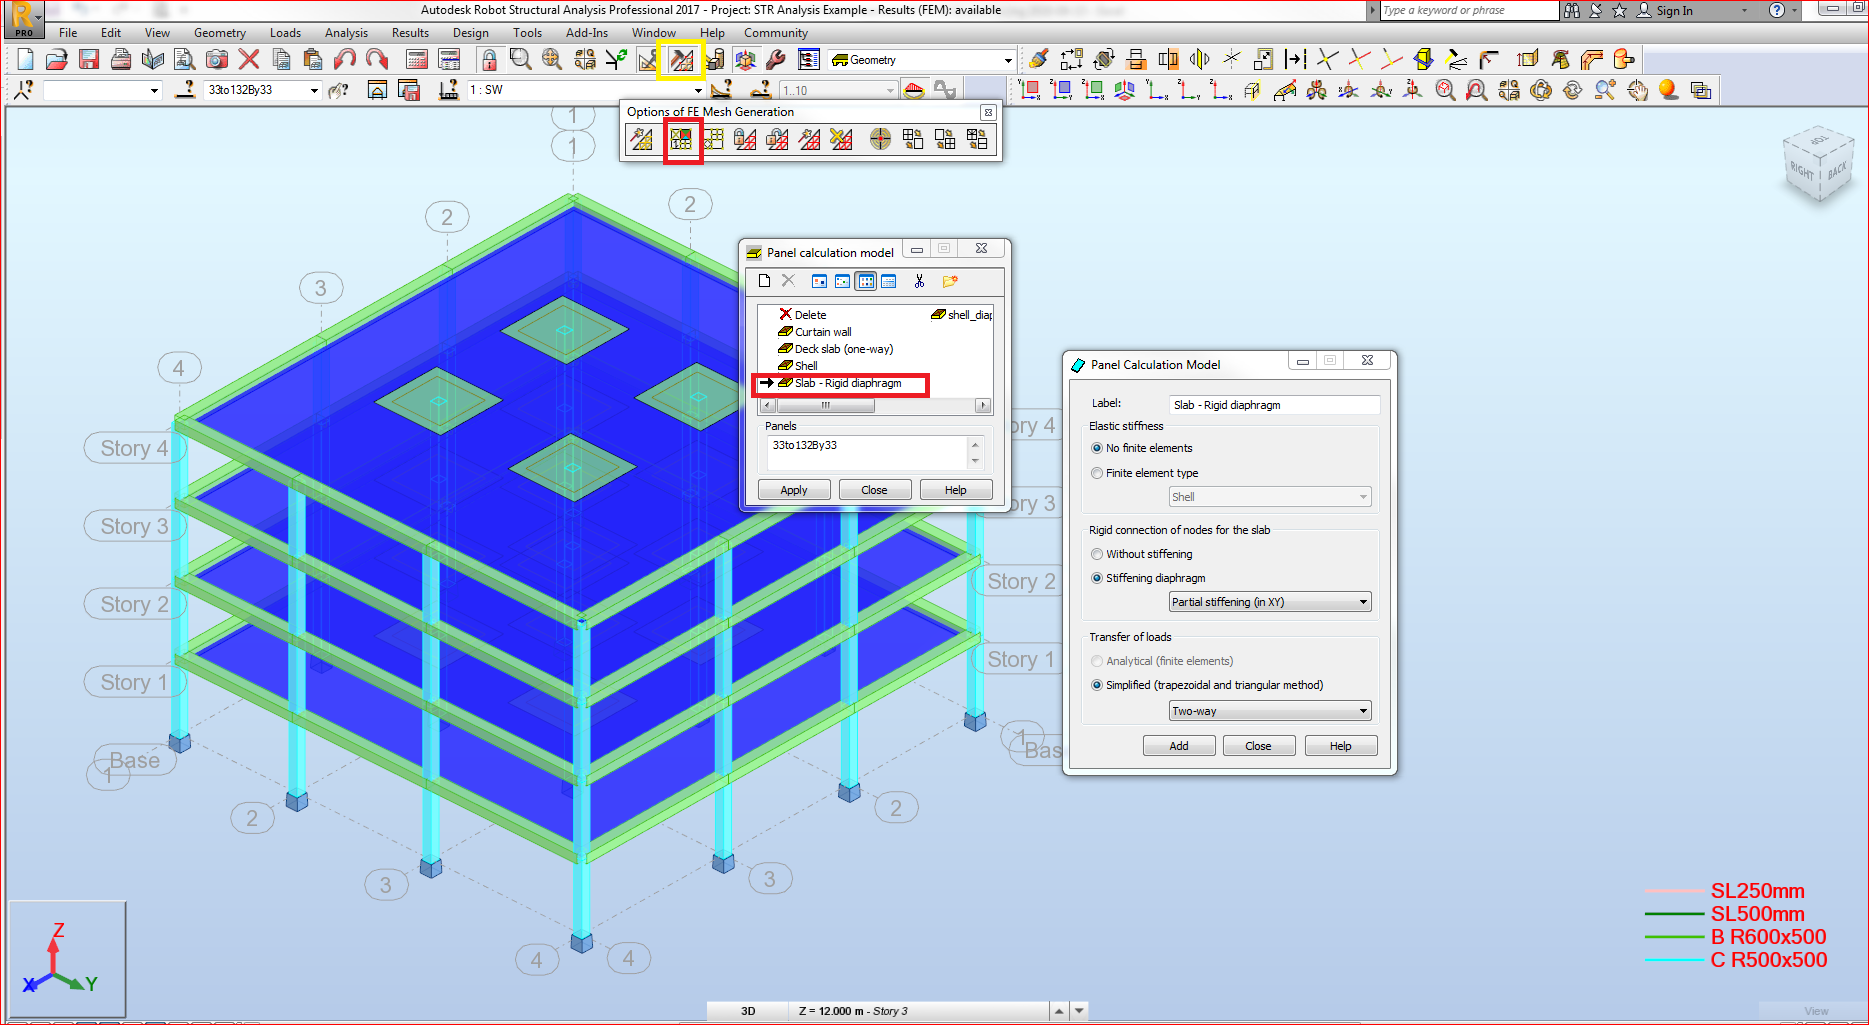This screenshot has height=1025, width=1869.
Task: Click Apply in Panel calculation model dialog
Action: tap(794, 490)
